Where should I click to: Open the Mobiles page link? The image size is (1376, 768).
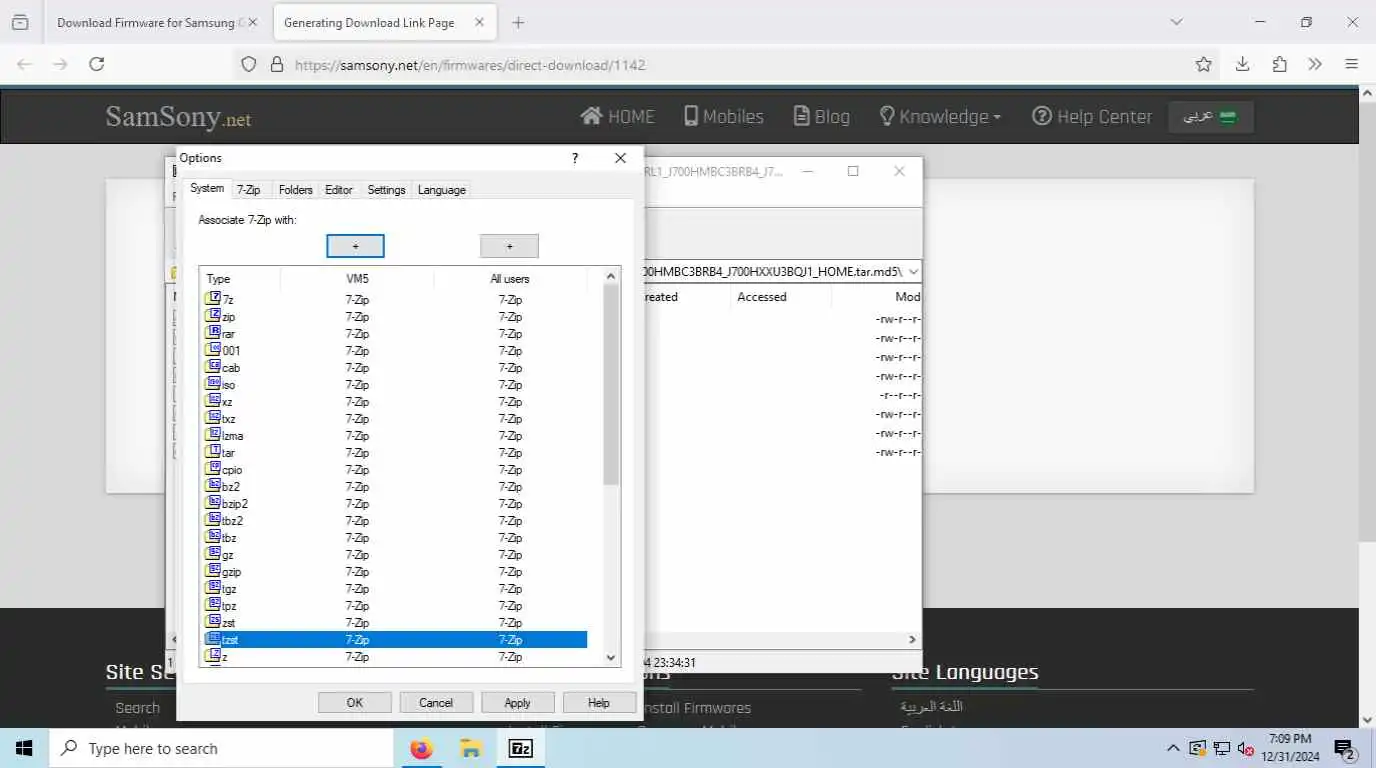pyautogui.click(x=724, y=116)
